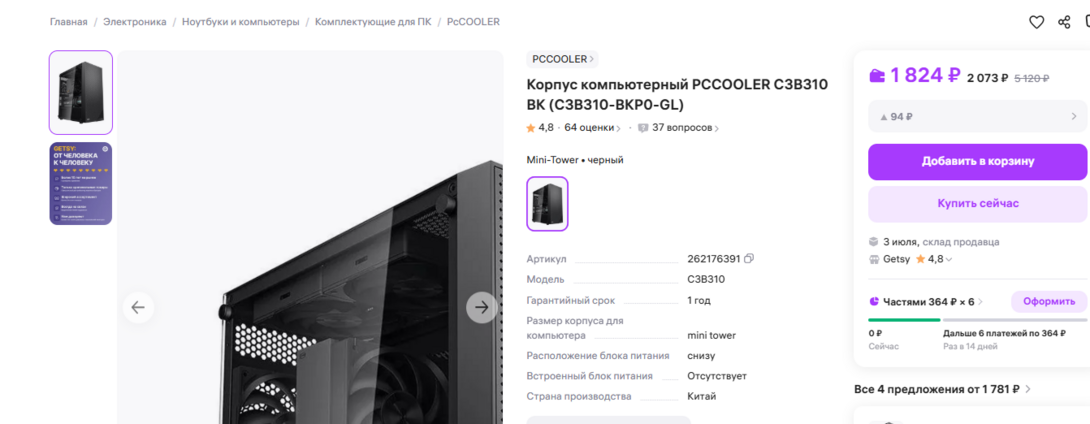Expand the 94 ₽ bonus row
This screenshot has width=1090, height=424.
[977, 116]
